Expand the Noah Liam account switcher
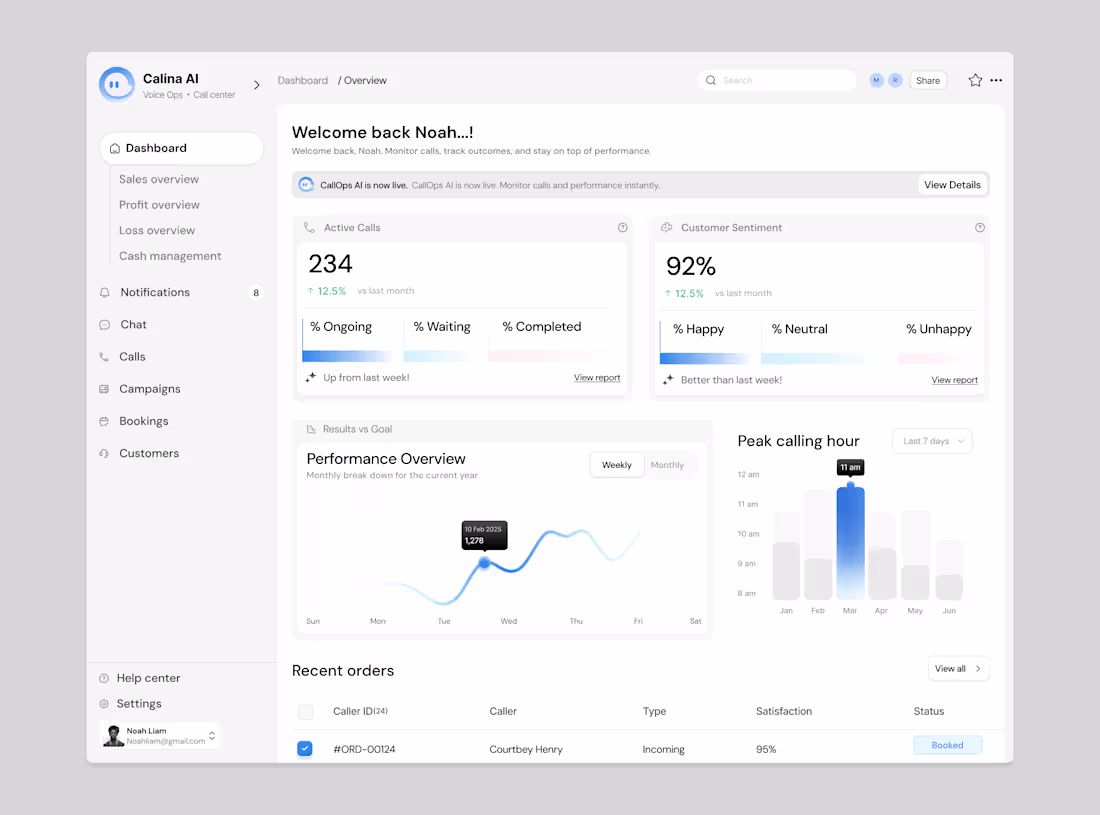This screenshot has height=815, width=1100. coord(211,735)
